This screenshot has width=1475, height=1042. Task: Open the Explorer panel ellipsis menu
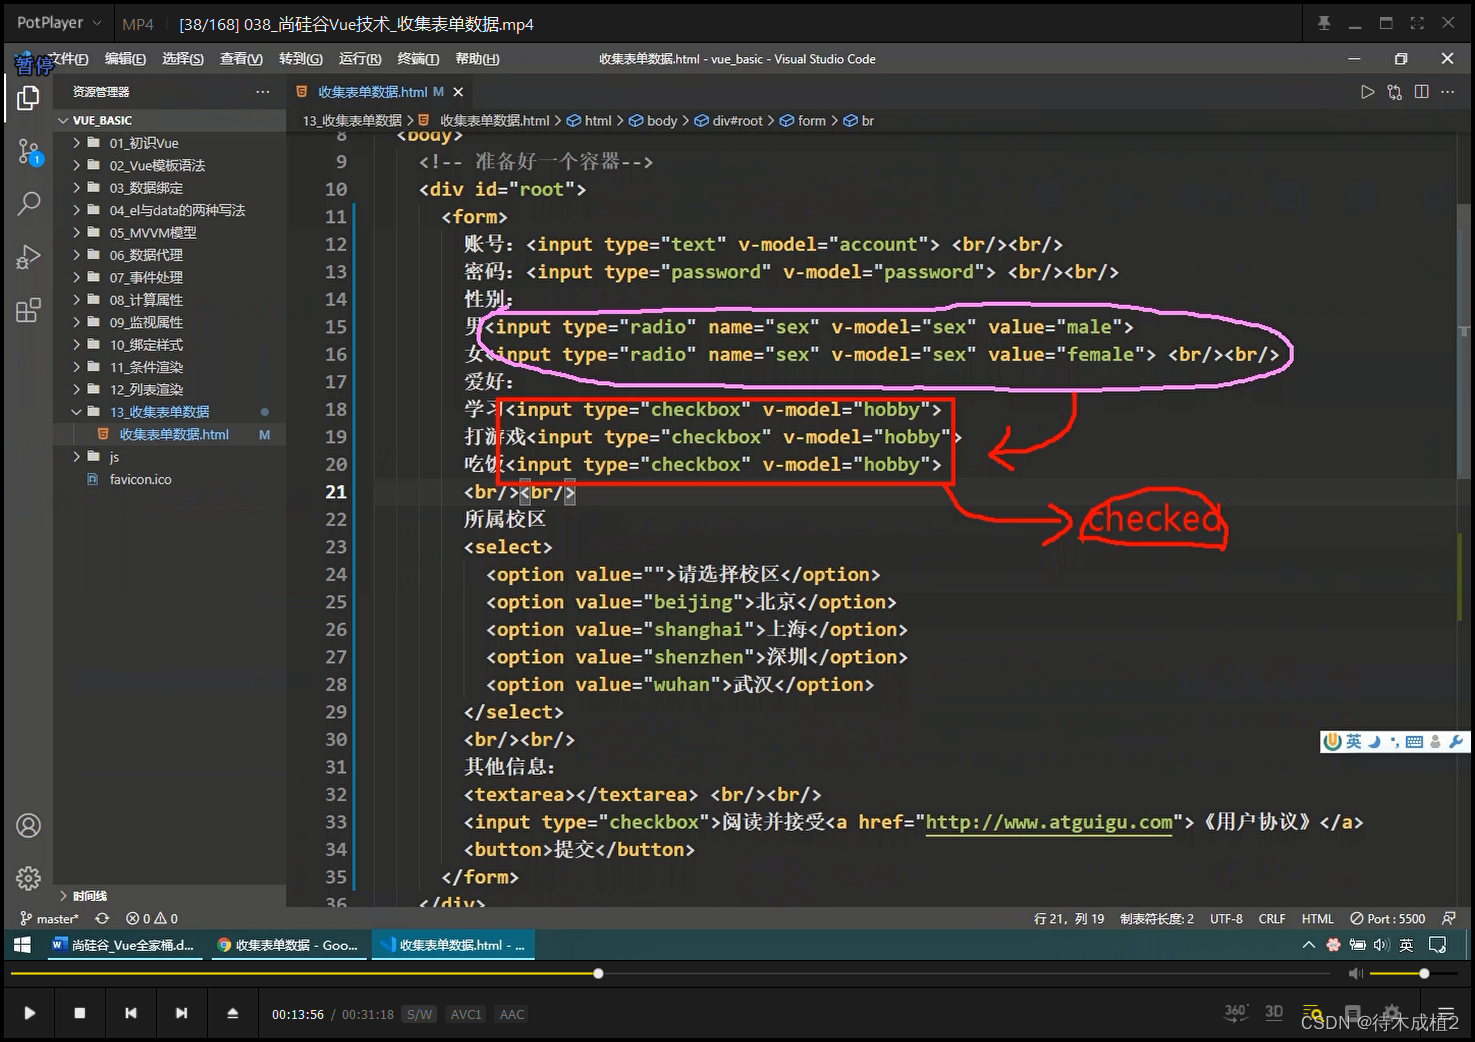click(262, 92)
